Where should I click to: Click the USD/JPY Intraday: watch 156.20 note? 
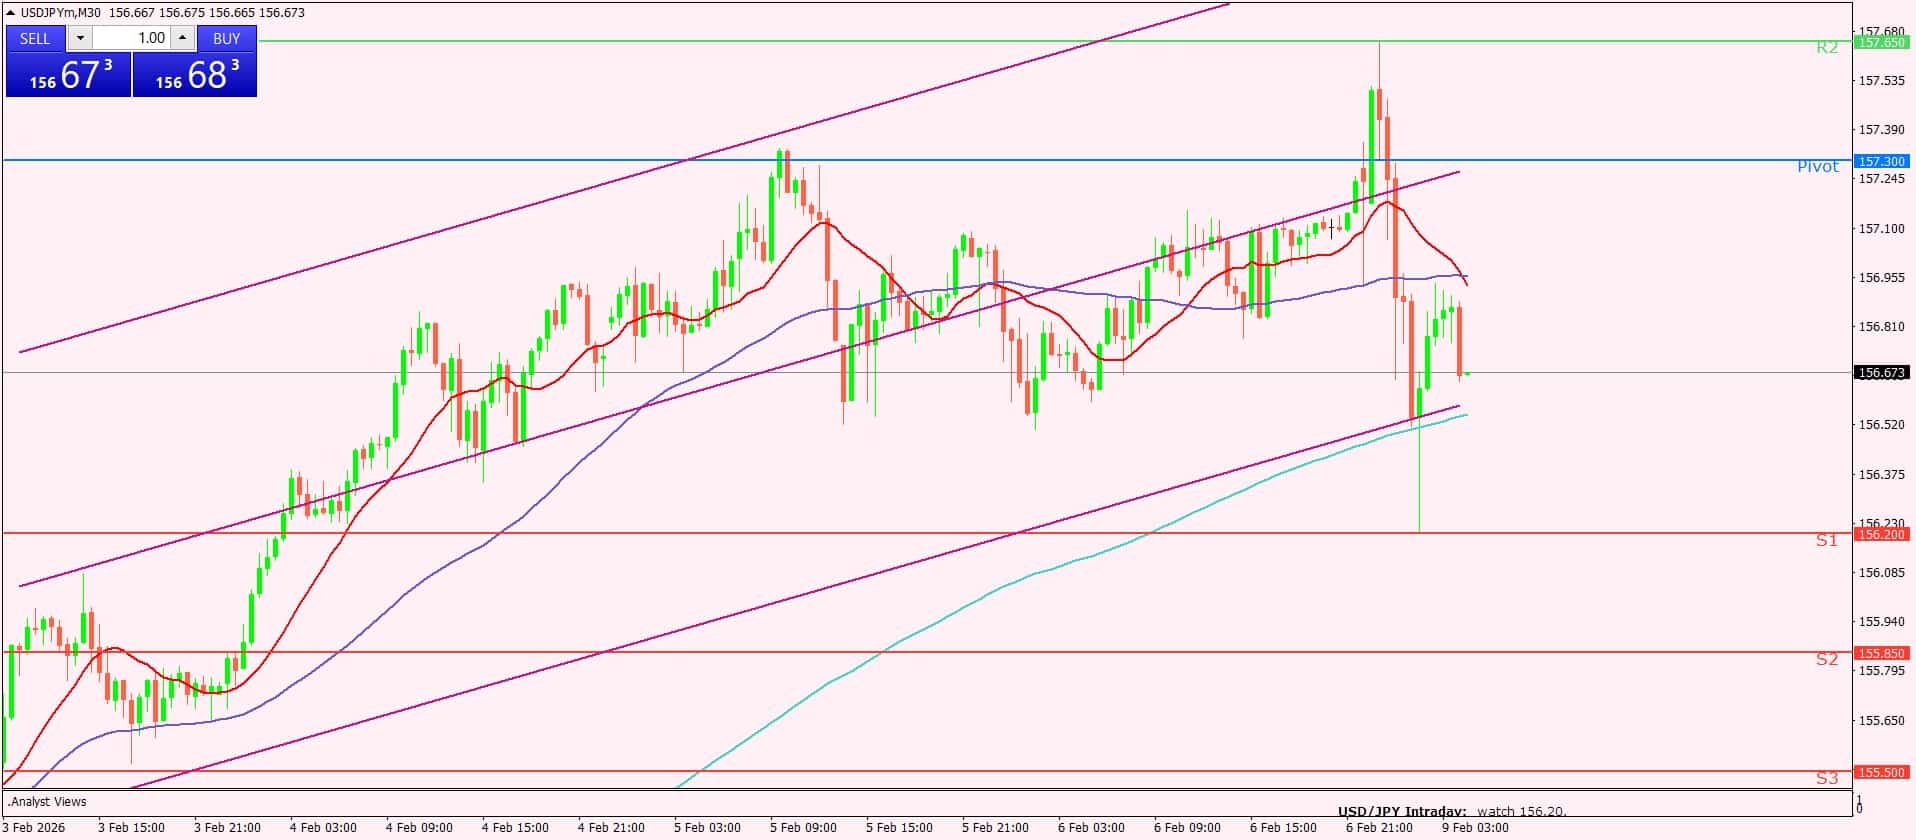coord(1452,812)
